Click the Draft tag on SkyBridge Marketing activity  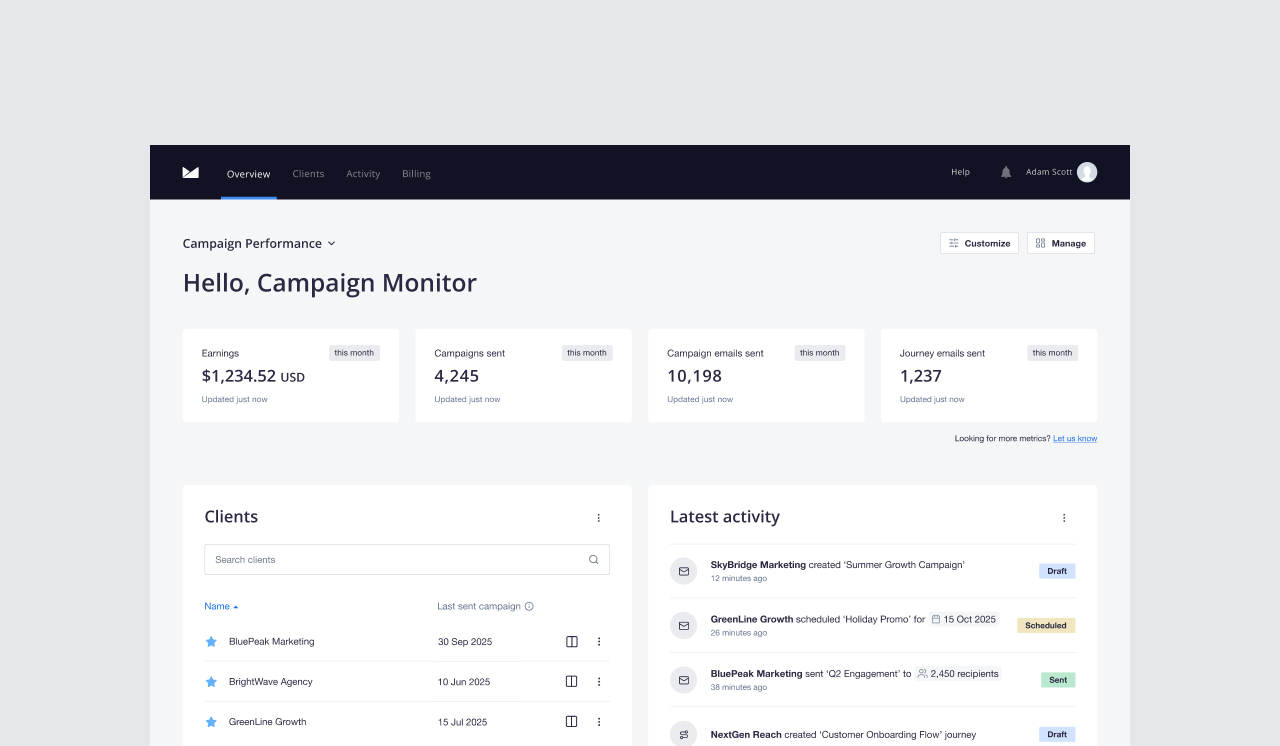click(x=1057, y=571)
